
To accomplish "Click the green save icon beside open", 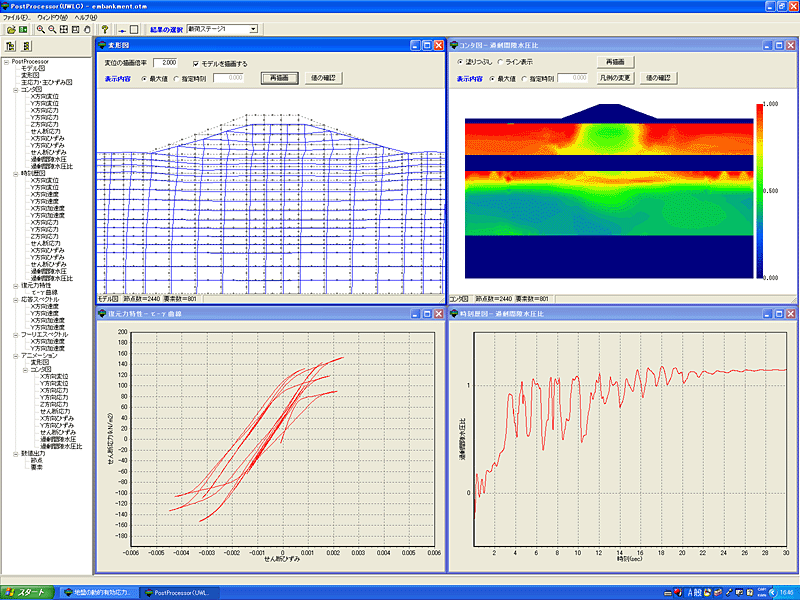I will [23, 30].
